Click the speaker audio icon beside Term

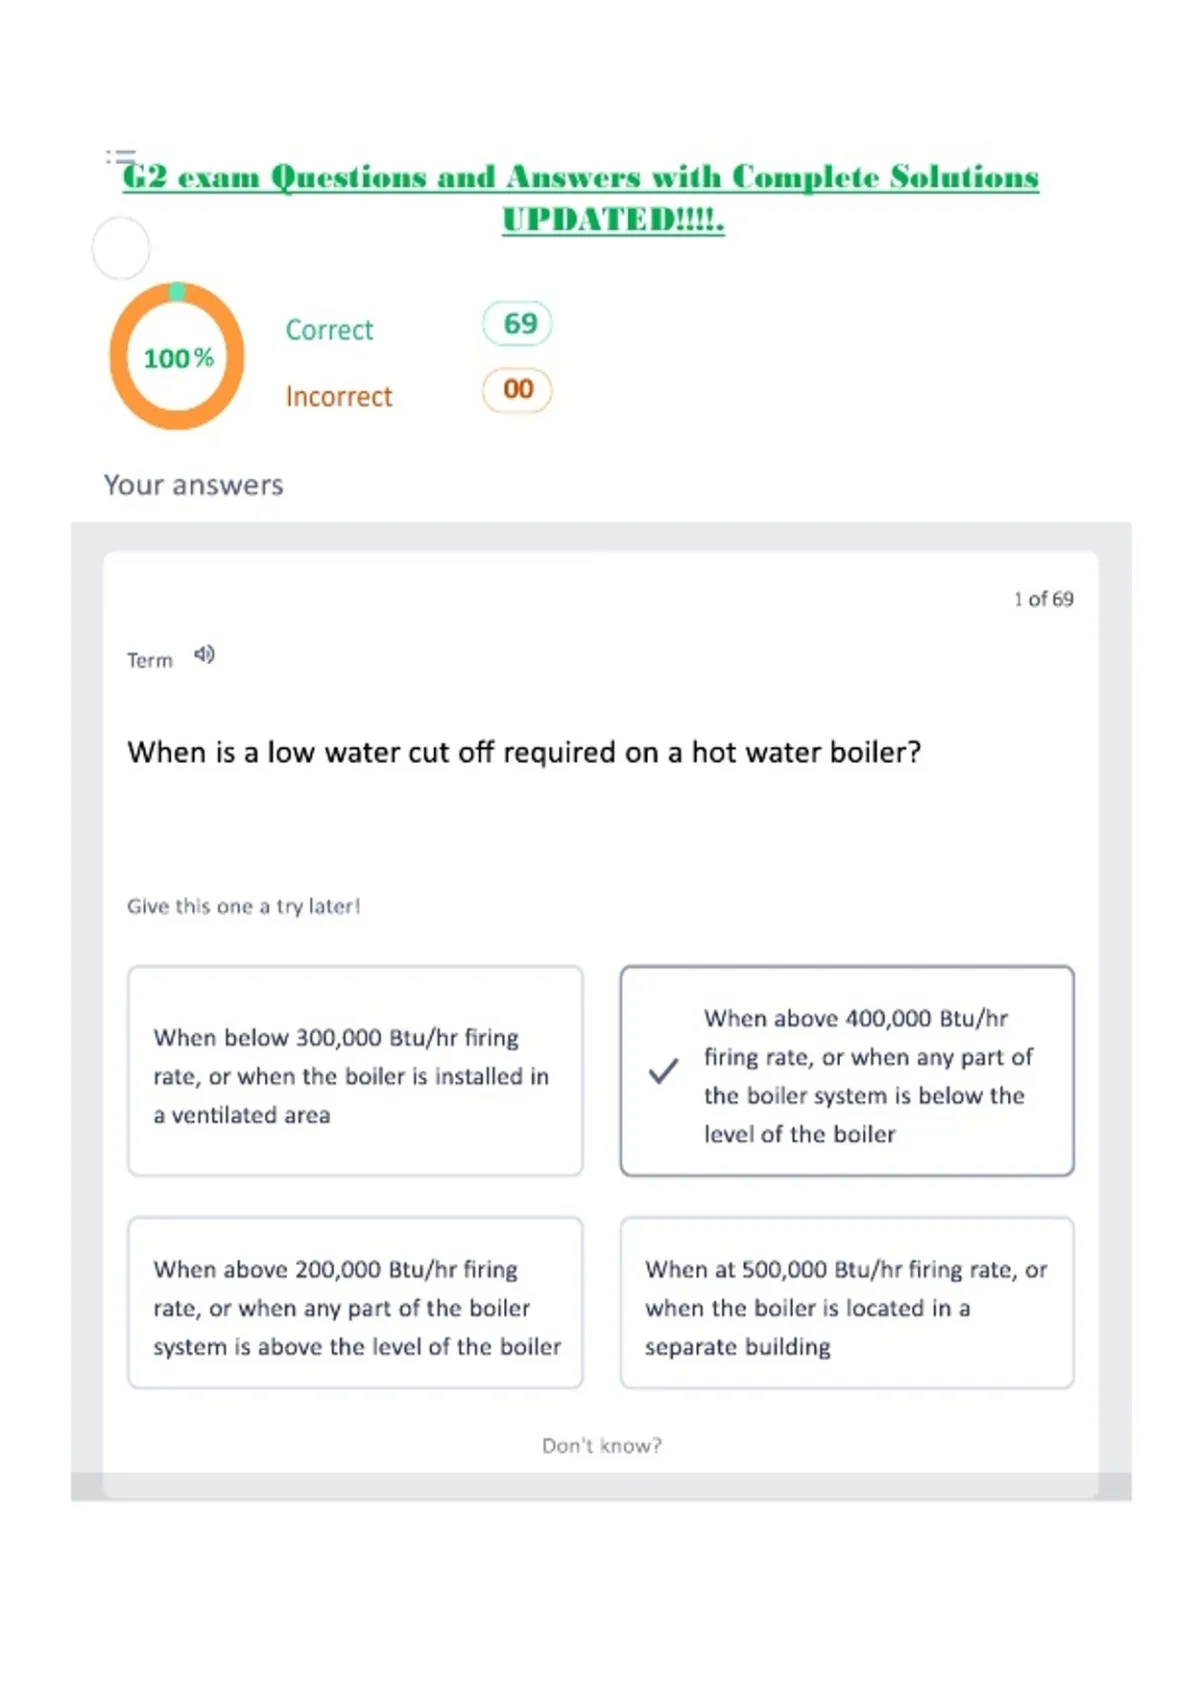pyautogui.click(x=204, y=655)
